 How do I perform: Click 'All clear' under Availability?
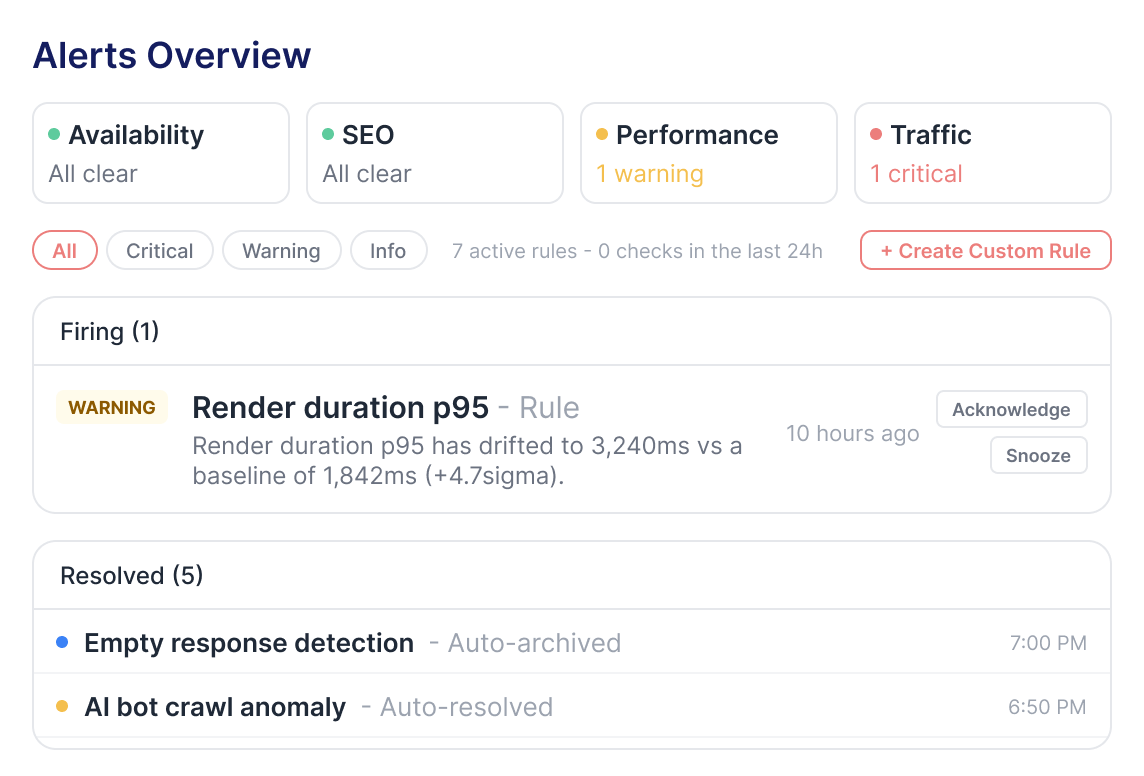click(93, 174)
